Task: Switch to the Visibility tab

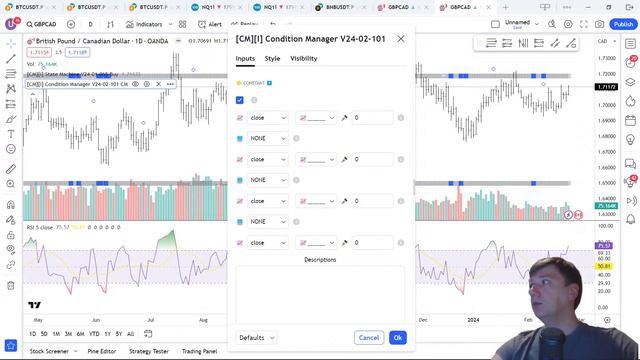Action: point(304,59)
